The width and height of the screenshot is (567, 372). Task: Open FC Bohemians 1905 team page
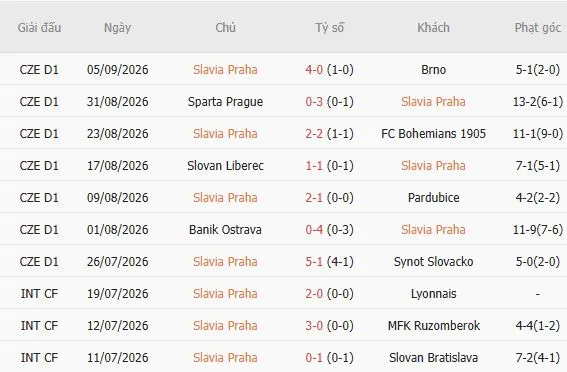click(x=433, y=133)
